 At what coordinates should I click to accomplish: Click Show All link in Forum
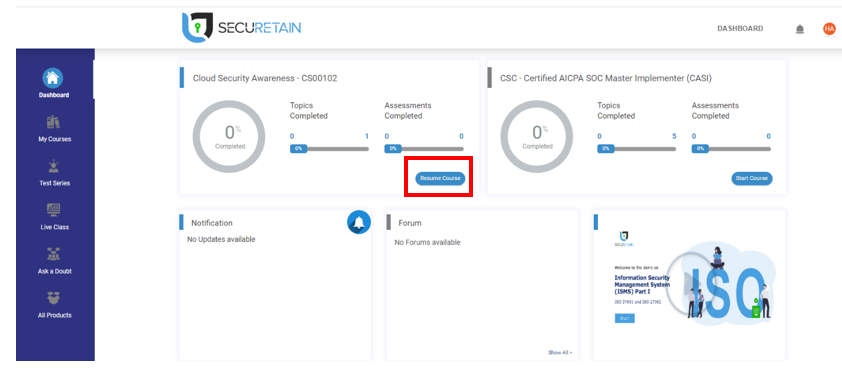[560, 353]
